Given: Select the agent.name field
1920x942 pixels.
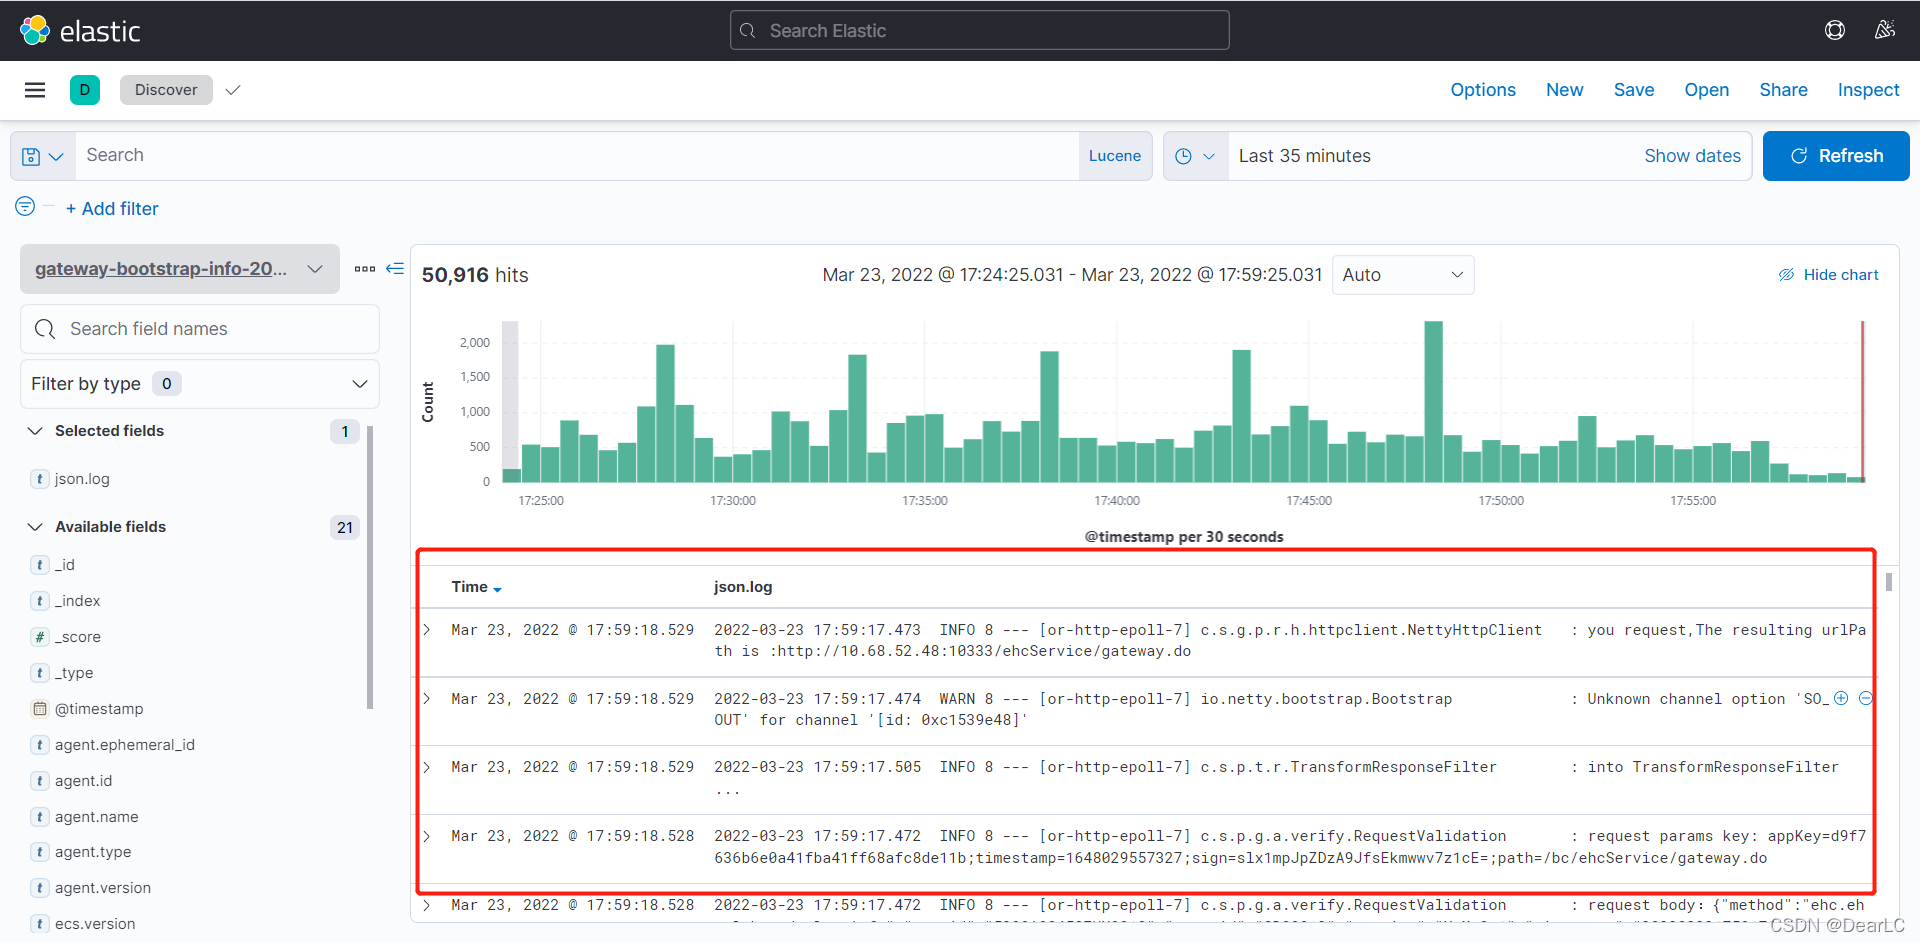Looking at the screenshot, I should coord(97,817).
